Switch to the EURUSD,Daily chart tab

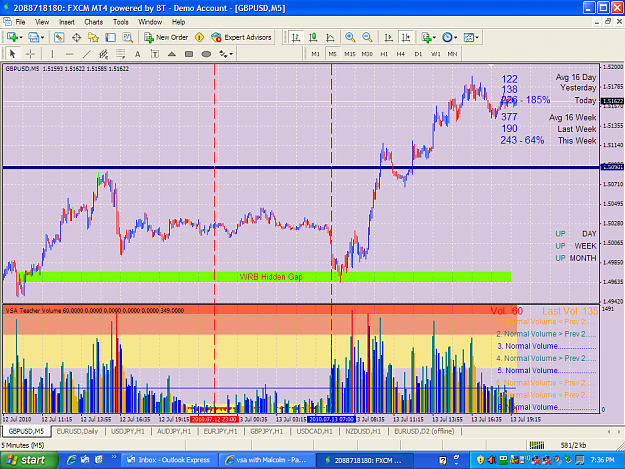(x=77, y=432)
